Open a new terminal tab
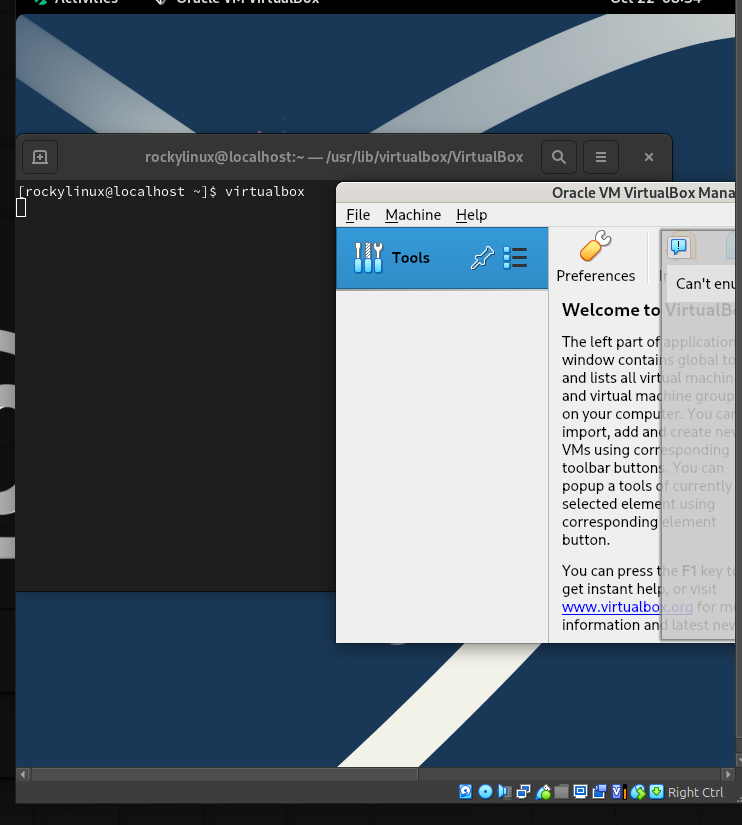The image size is (742, 825). 40,157
